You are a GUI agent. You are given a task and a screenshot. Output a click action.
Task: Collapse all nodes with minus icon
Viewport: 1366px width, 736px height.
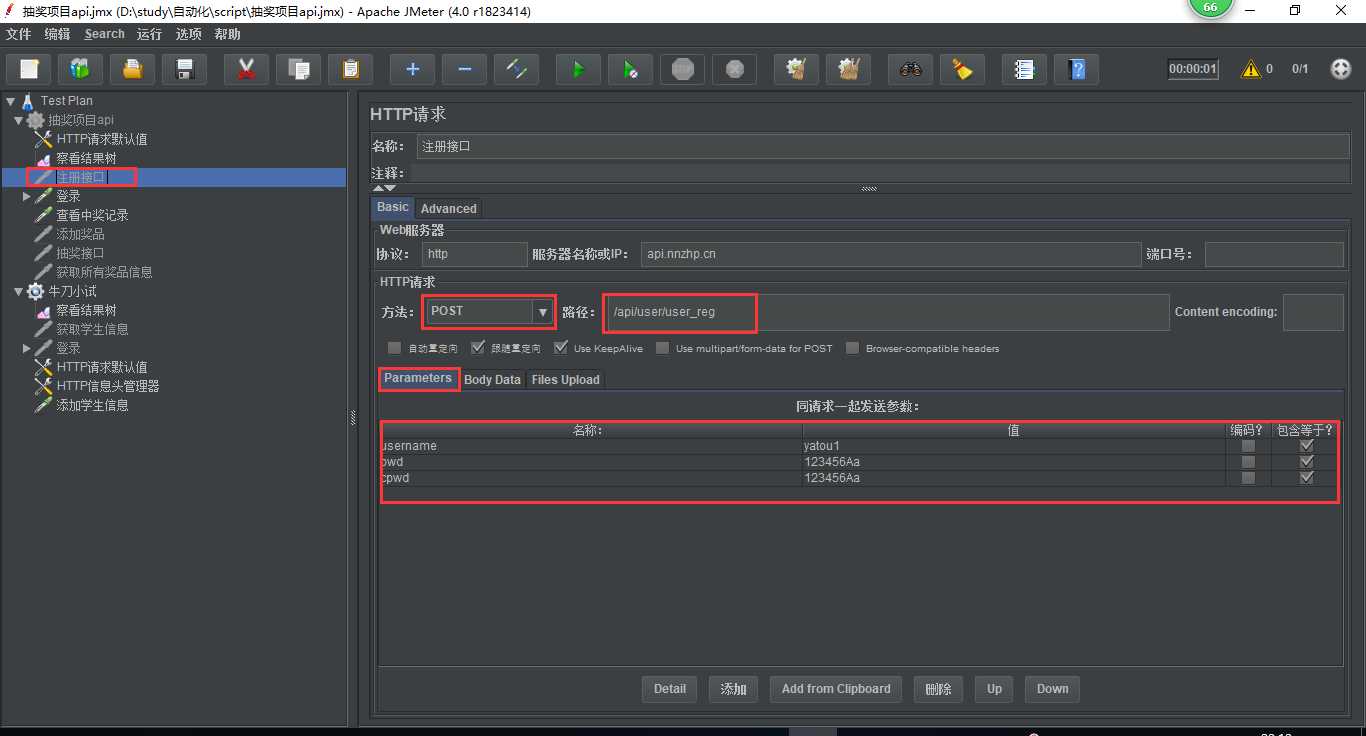464,69
